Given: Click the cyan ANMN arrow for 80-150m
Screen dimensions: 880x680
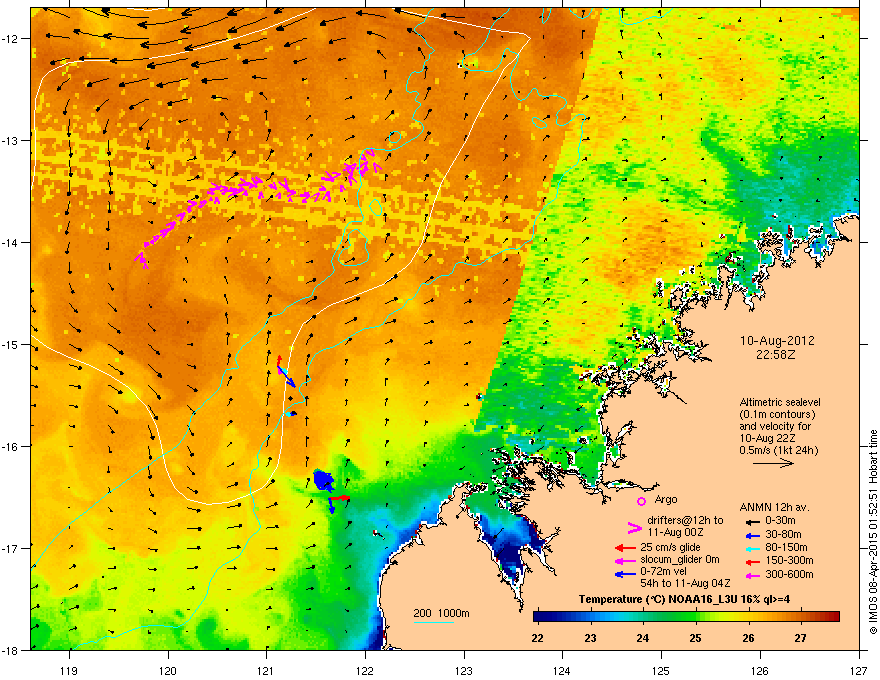Looking at the screenshot, I should point(751,548).
